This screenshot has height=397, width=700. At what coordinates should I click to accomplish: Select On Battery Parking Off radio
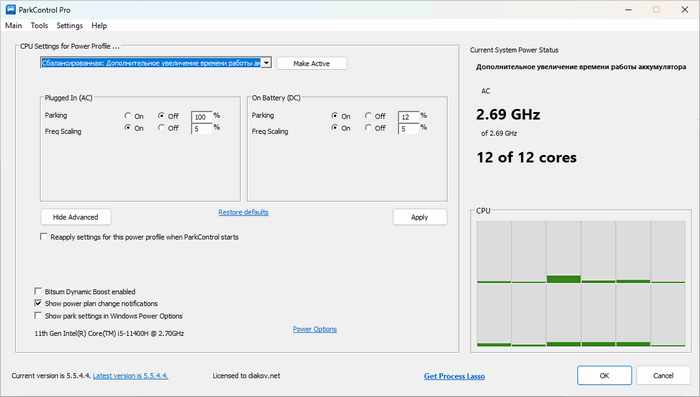click(368, 116)
